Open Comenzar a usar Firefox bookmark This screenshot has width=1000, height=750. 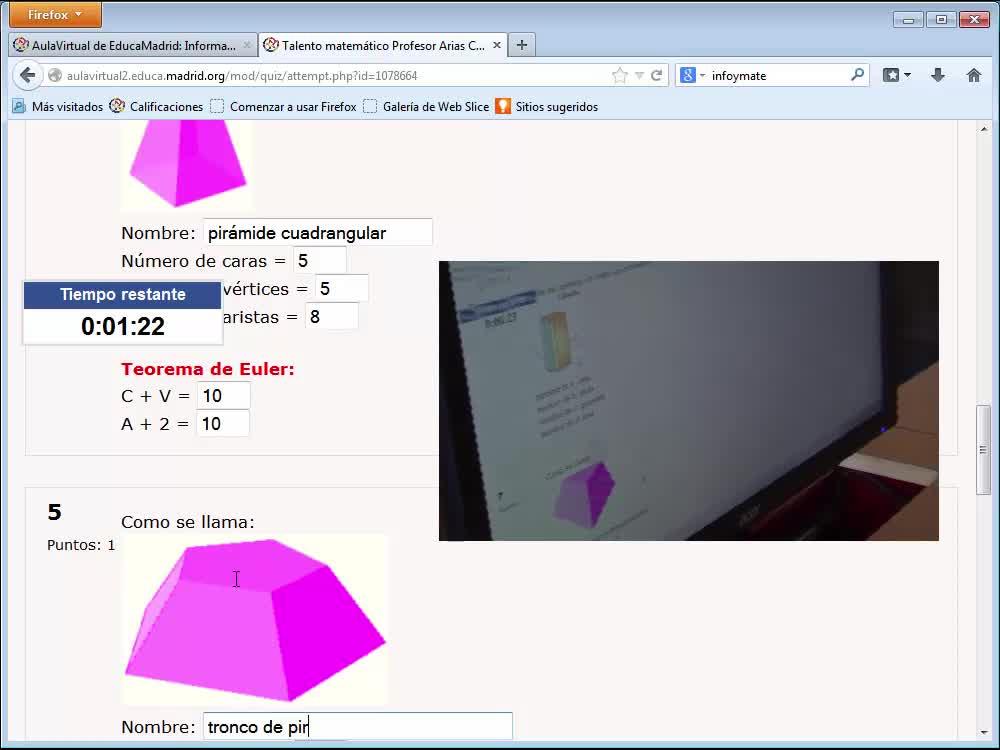click(283, 107)
